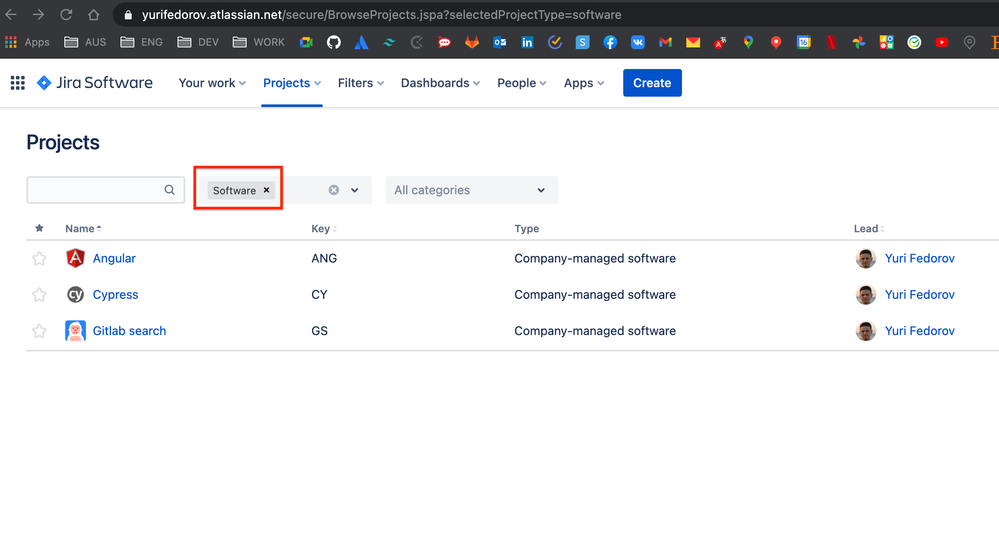The image size is (999, 544).
Task: Reload the page
Action: coord(66,14)
